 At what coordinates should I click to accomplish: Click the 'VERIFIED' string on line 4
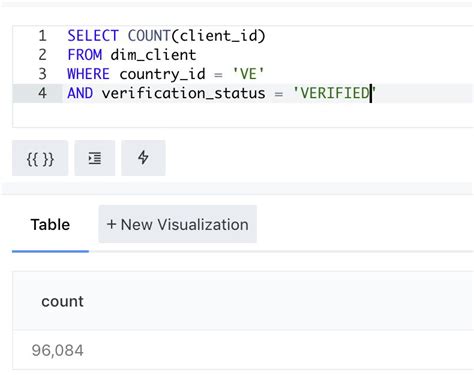(x=334, y=93)
